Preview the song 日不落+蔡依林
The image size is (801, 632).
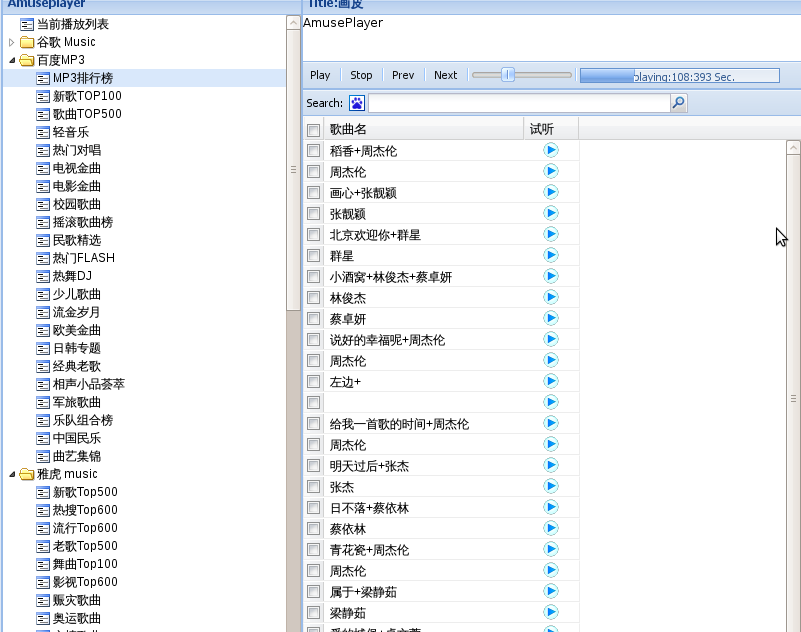551,507
